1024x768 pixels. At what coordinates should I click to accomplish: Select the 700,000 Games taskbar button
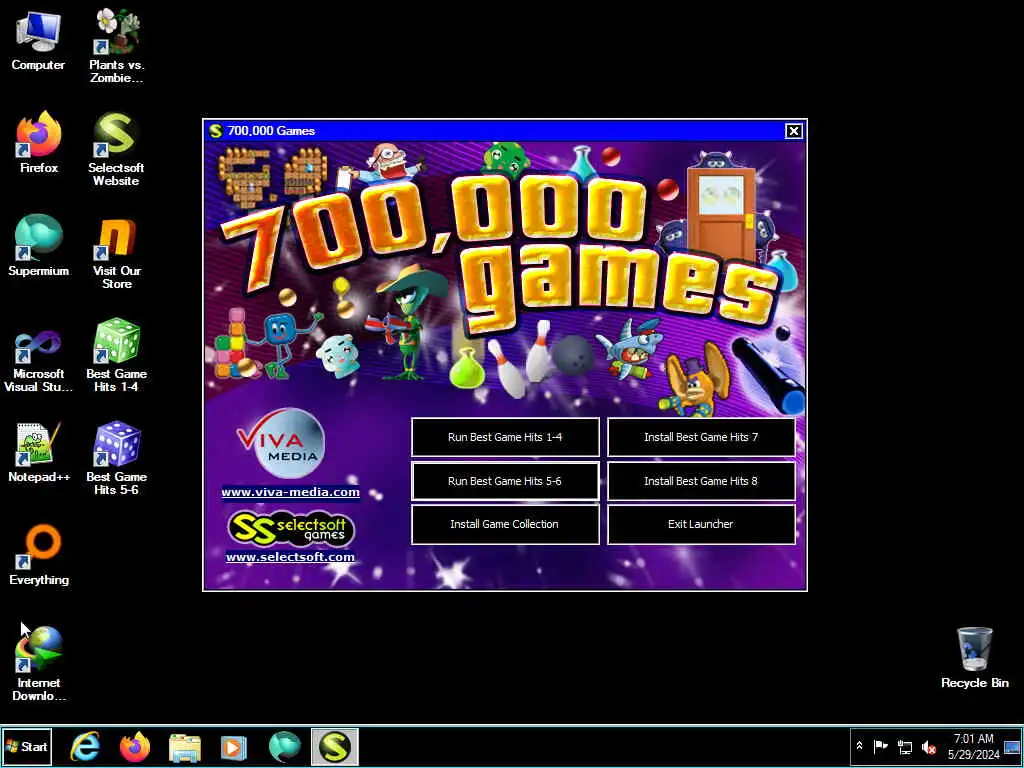point(334,747)
